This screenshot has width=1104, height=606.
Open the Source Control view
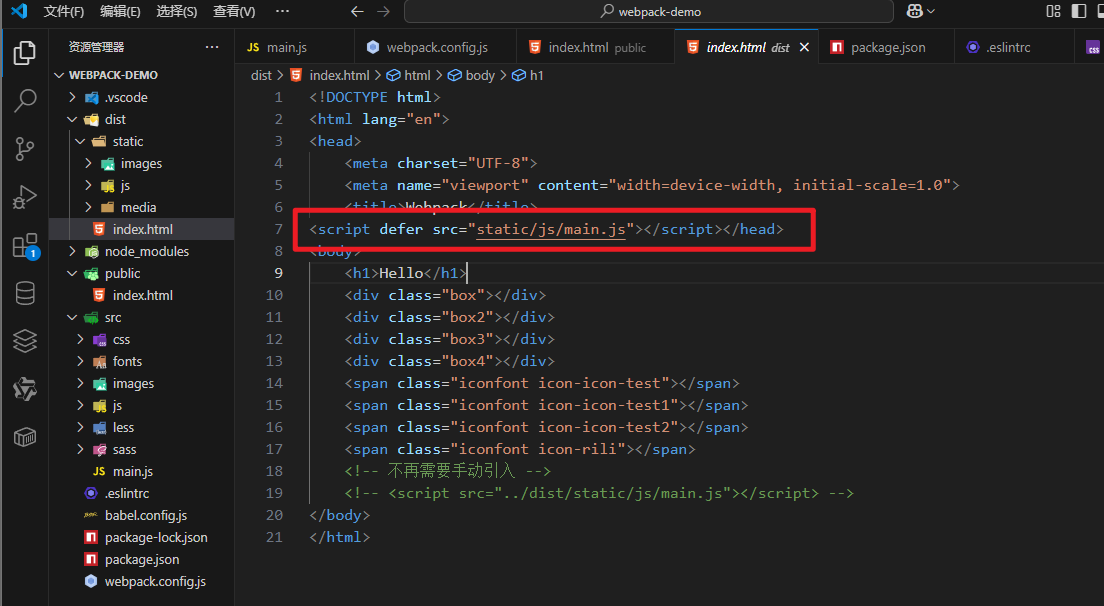pos(25,149)
